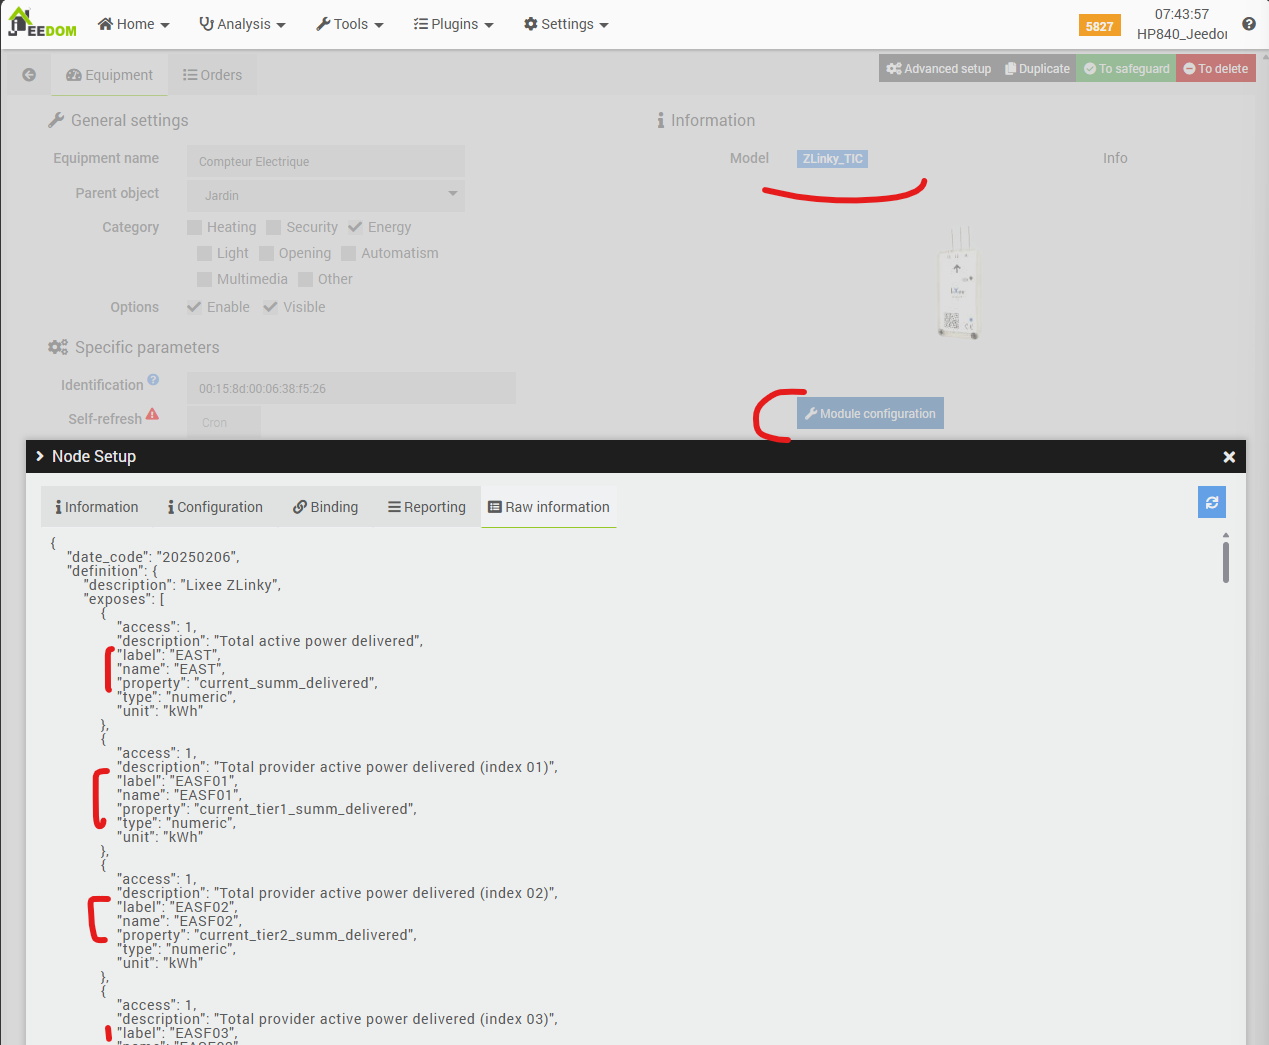The width and height of the screenshot is (1269, 1045).
Task: Expand the Analysis menu
Action: click(x=243, y=24)
